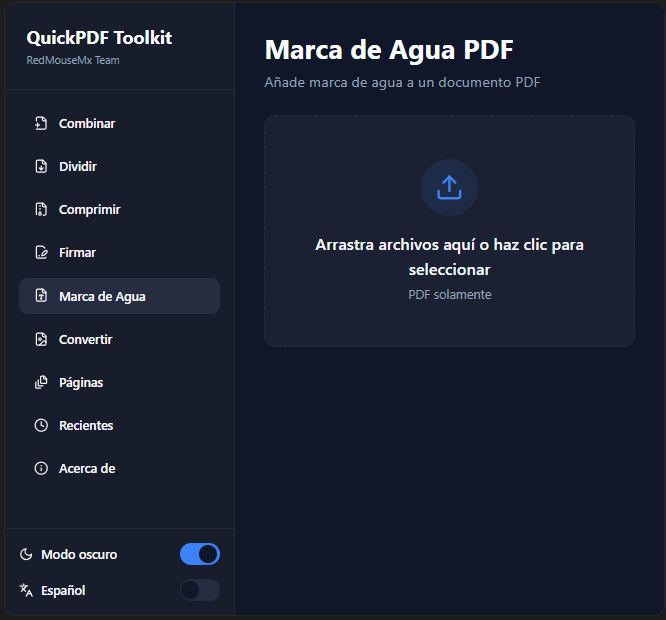Disable the Modo oscuro toggle
Viewport: 666px width, 620px height.
[199, 554]
